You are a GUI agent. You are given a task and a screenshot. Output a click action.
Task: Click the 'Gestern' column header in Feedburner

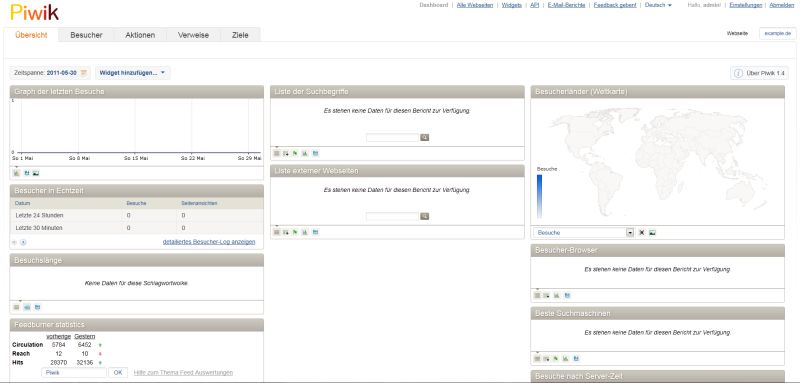(x=84, y=337)
